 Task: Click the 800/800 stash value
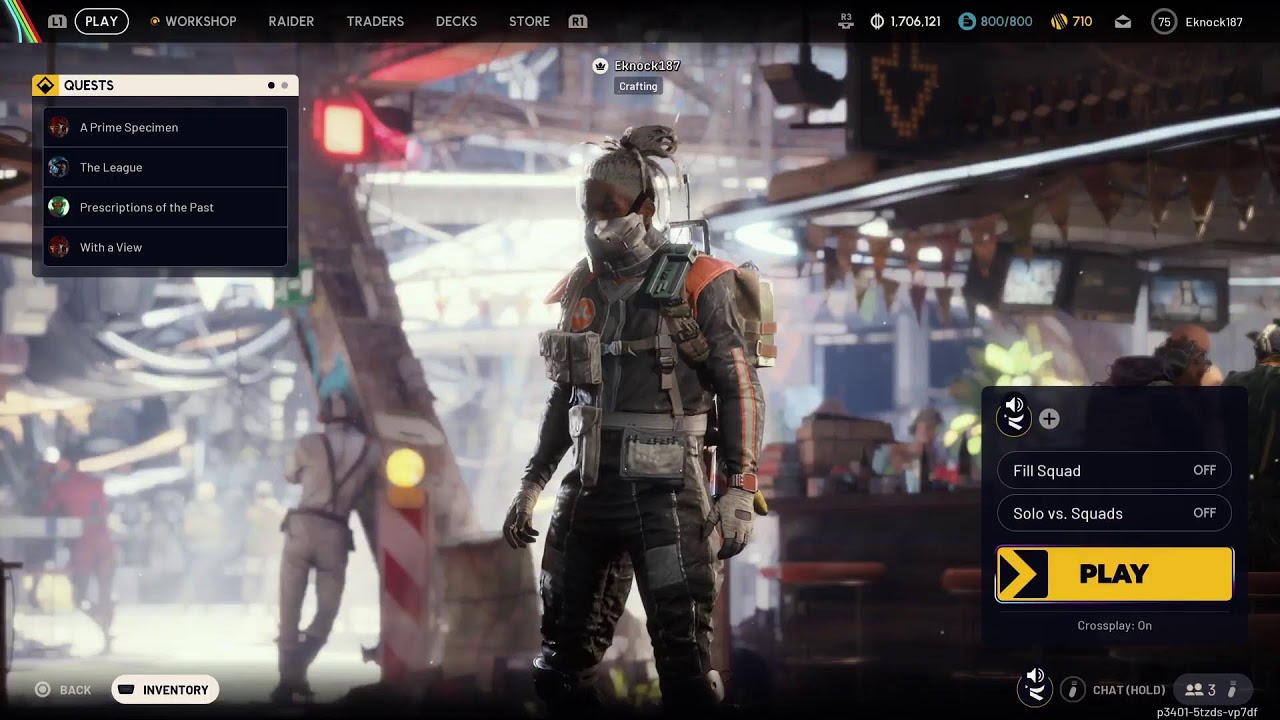tap(1006, 21)
